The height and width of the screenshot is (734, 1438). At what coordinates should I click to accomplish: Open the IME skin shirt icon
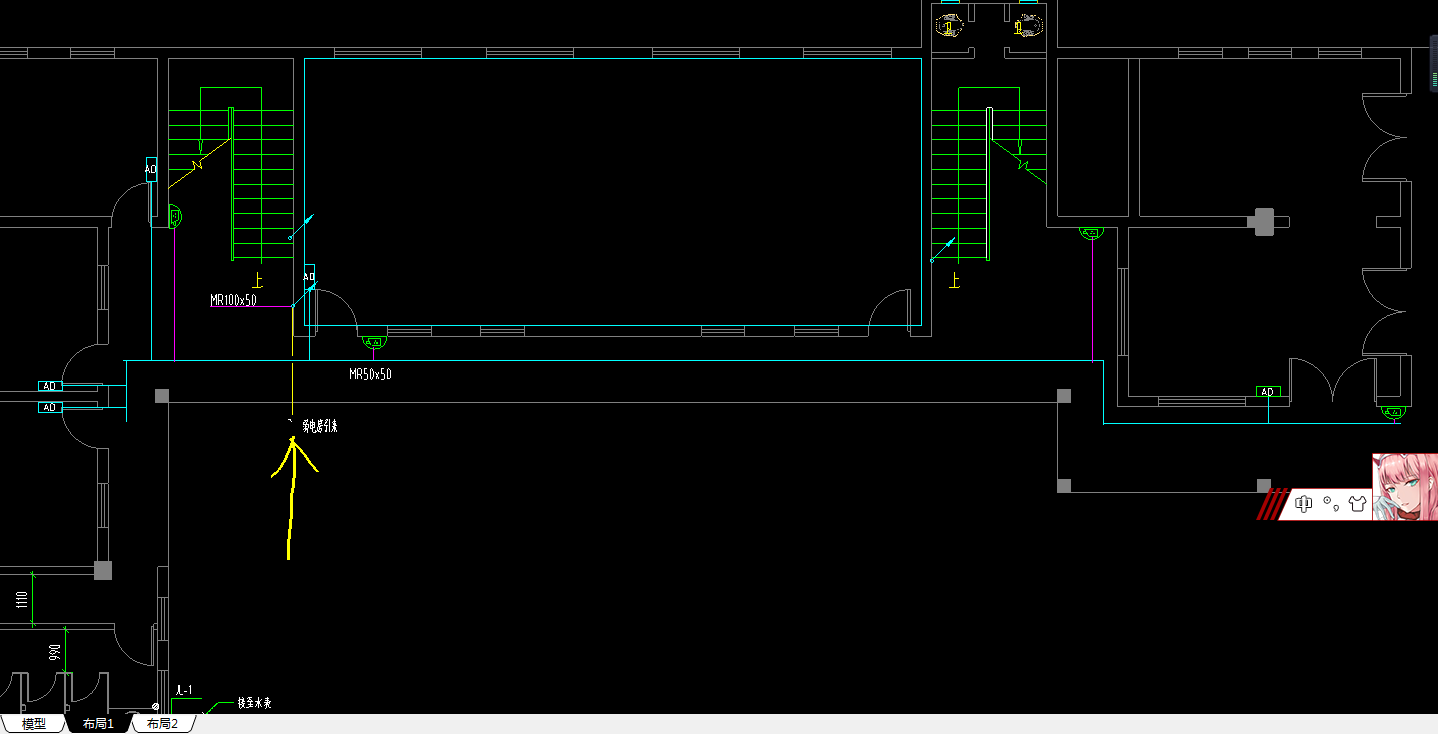(1356, 504)
